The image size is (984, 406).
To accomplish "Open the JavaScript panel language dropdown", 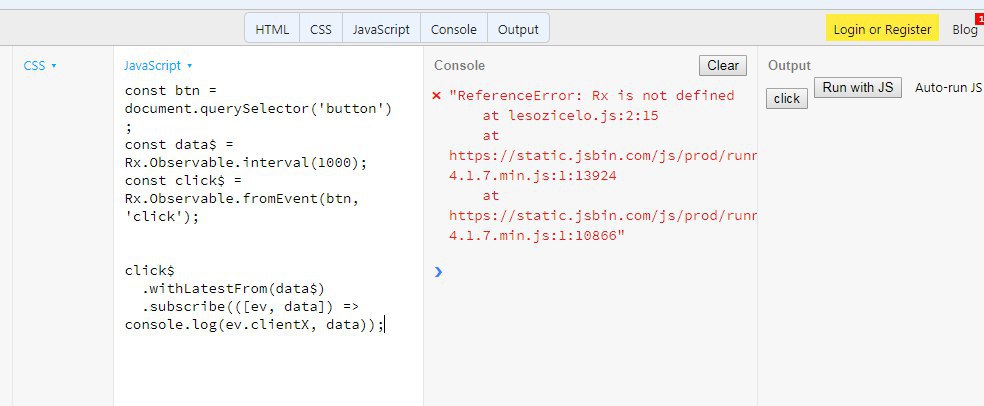I will [x=158, y=65].
